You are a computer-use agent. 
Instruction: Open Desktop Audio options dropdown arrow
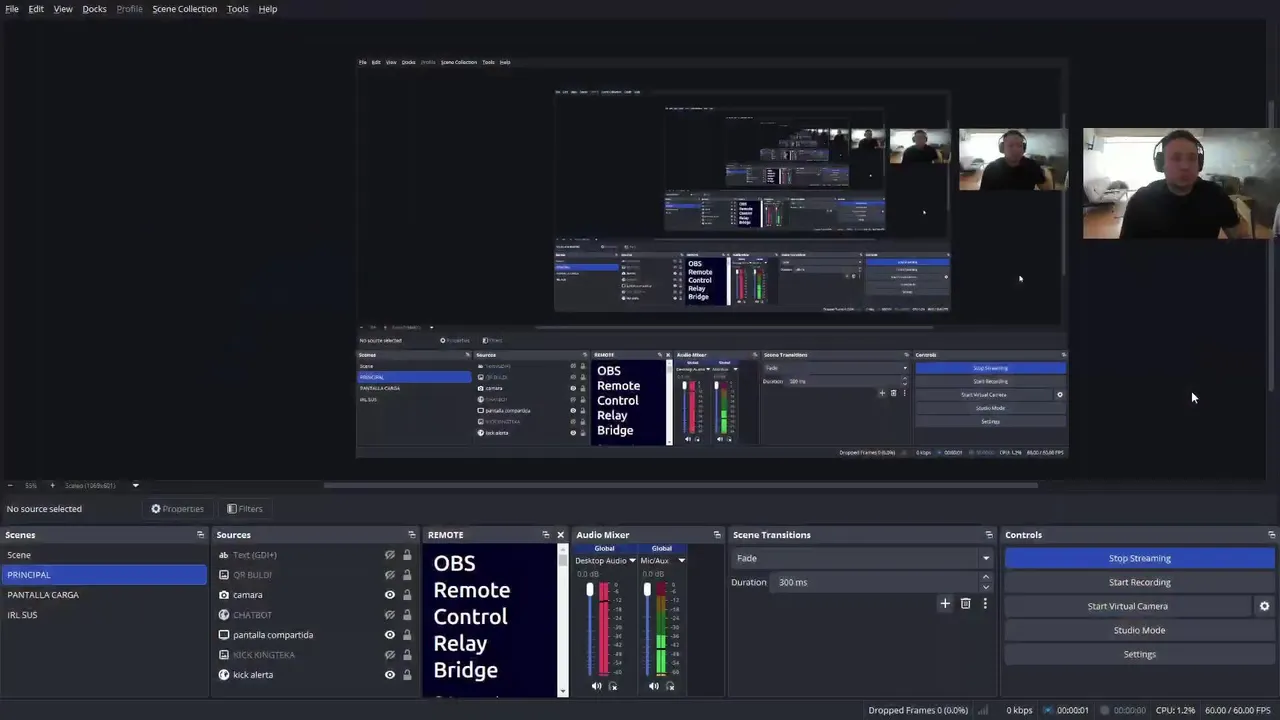tap(632, 561)
